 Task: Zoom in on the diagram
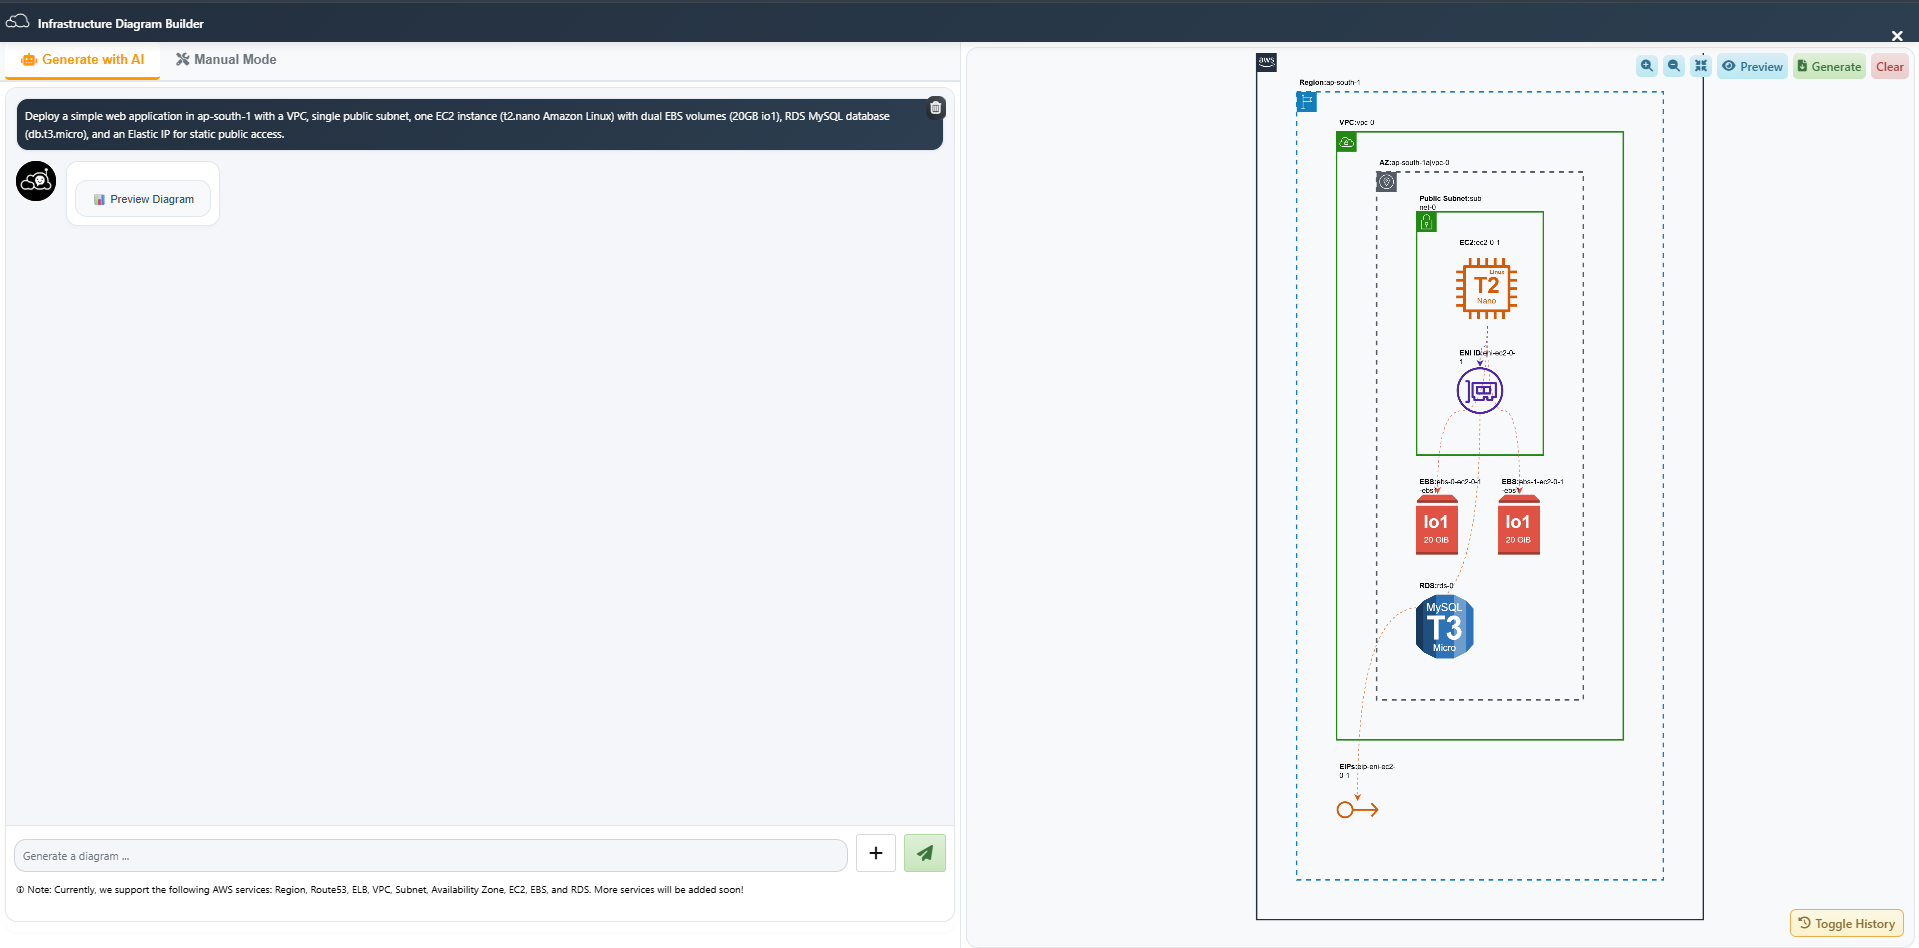tap(1647, 66)
